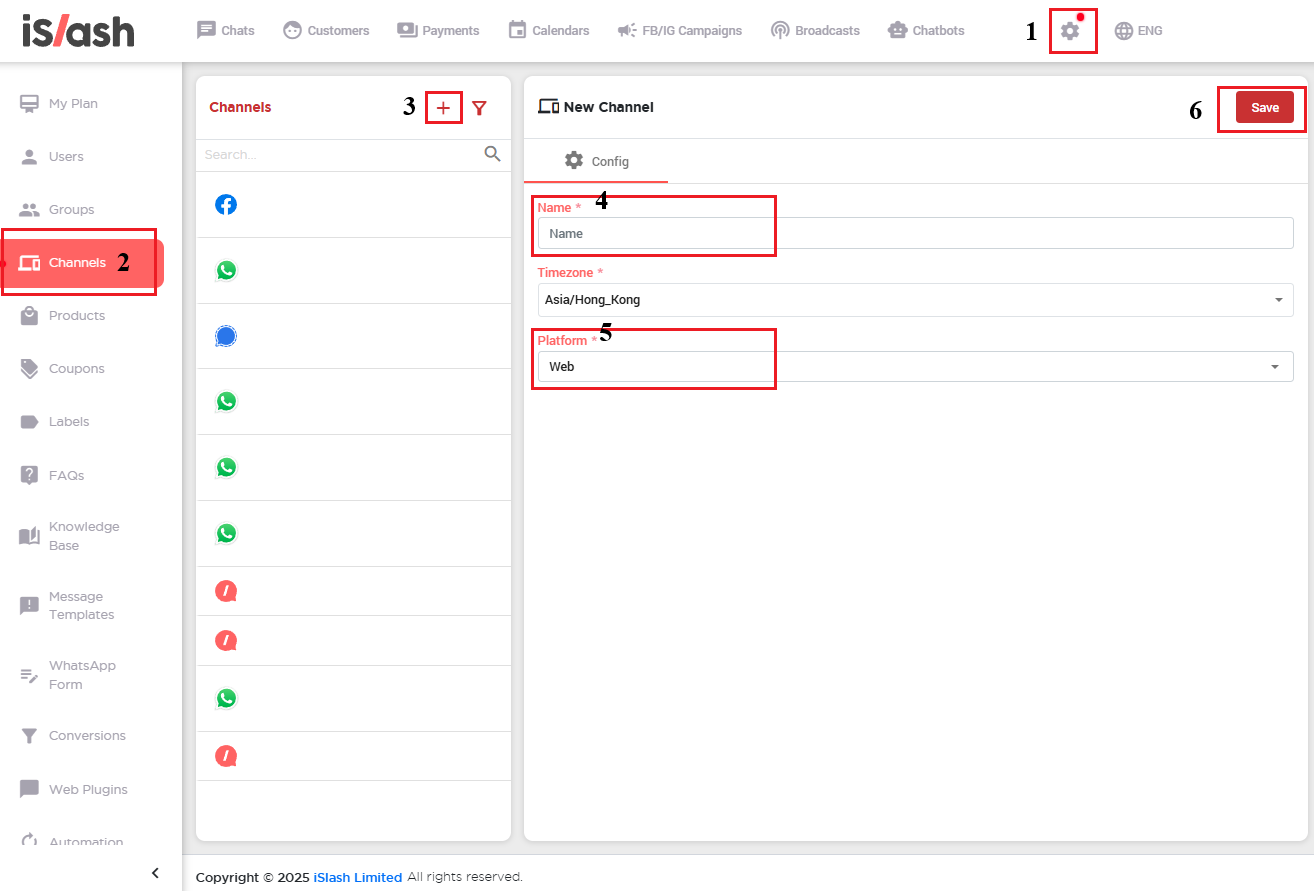Click the plus icon to add channel
The height and width of the screenshot is (891, 1314).
pyautogui.click(x=443, y=108)
